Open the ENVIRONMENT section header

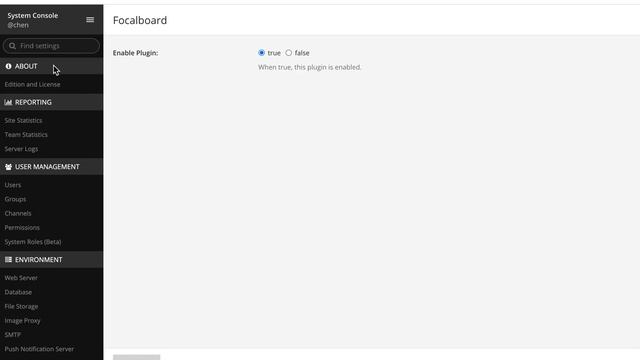point(51,260)
